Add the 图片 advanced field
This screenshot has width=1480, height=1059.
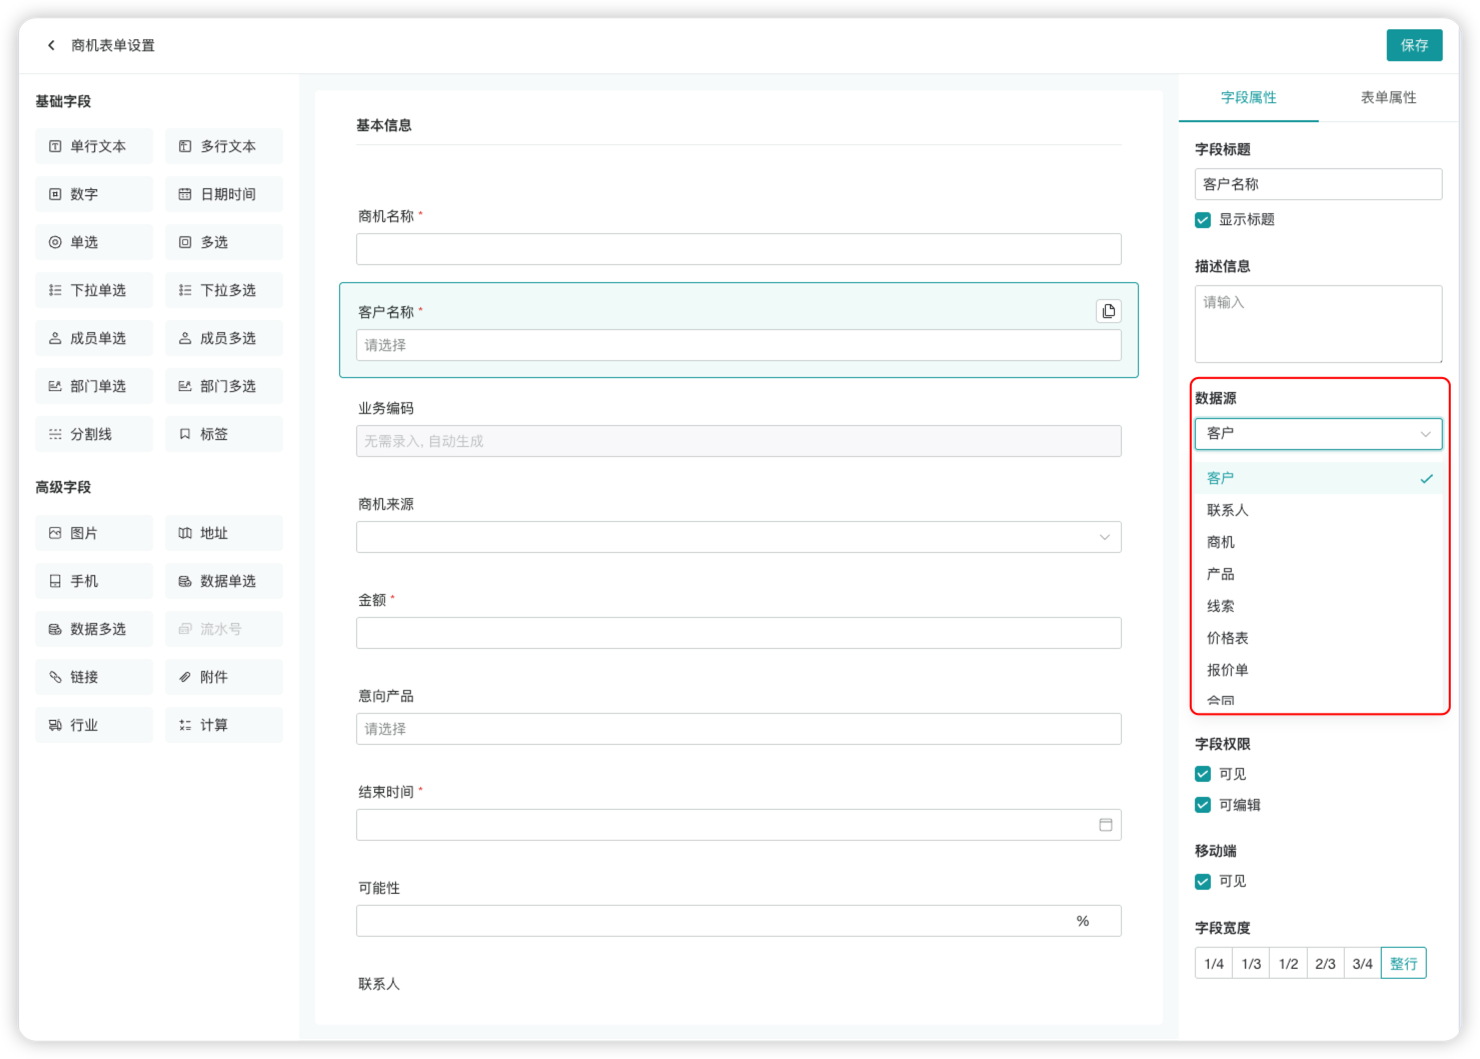click(x=94, y=533)
